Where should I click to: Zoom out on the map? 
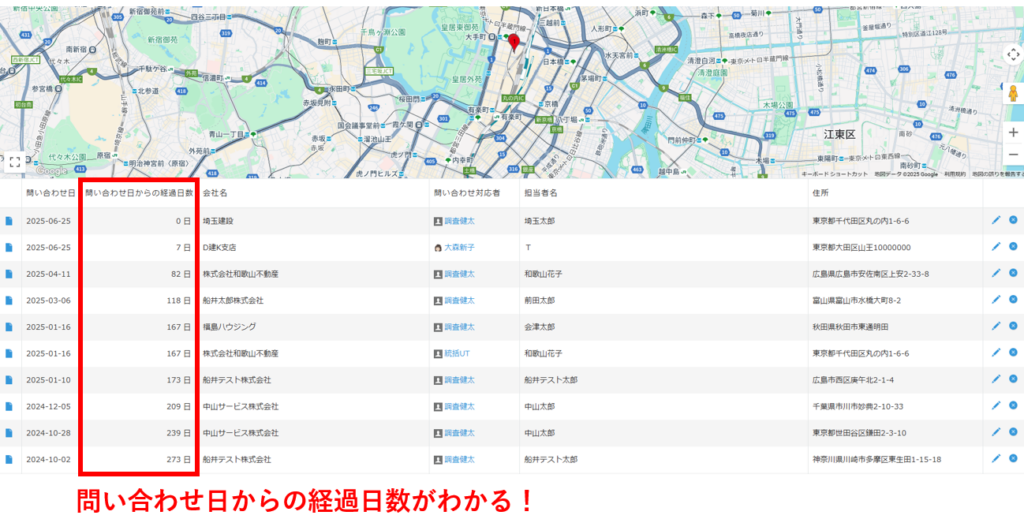tap(1013, 155)
